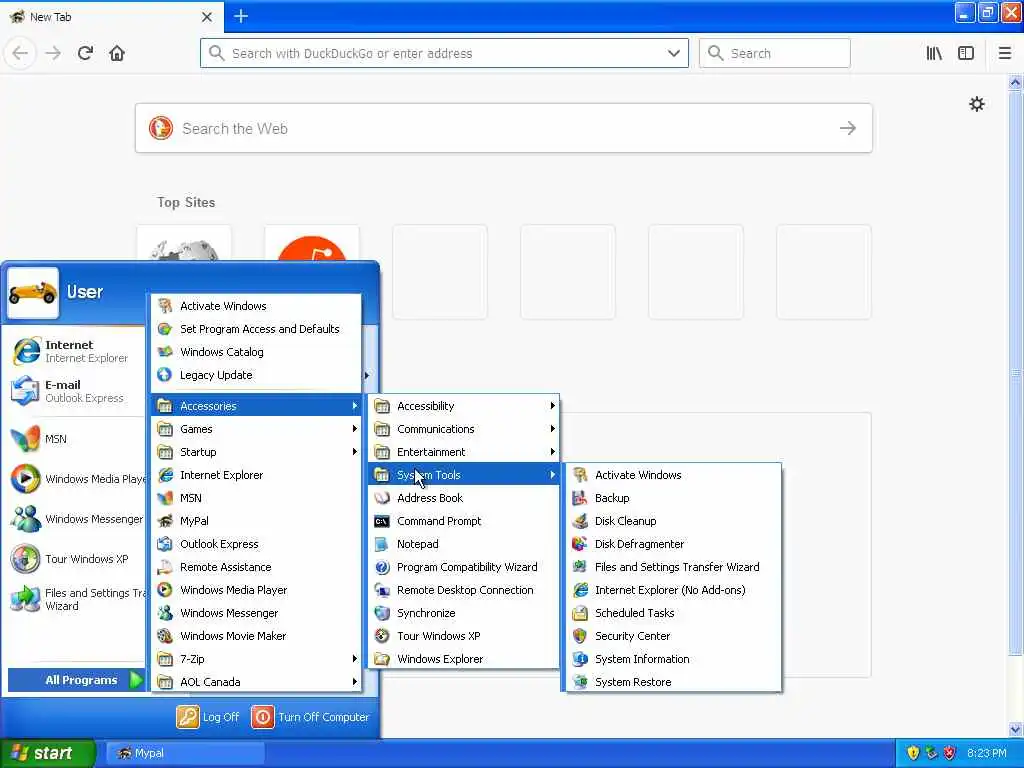This screenshot has width=1024, height=768.
Task: Click the Windows start button
Action: [47, 753]
